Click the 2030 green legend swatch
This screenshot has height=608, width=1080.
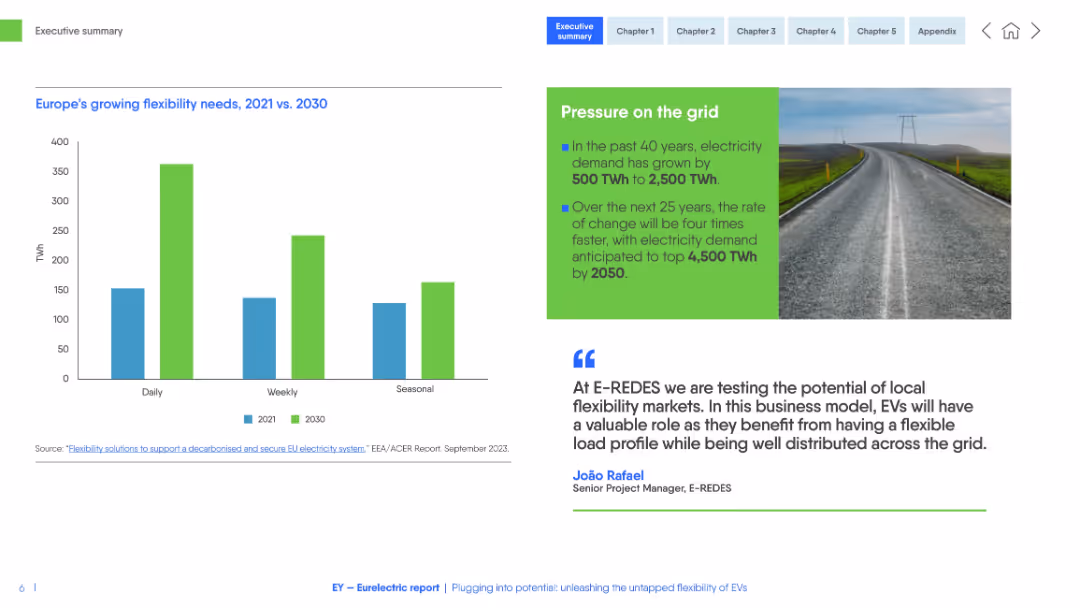tap(295, 419)
